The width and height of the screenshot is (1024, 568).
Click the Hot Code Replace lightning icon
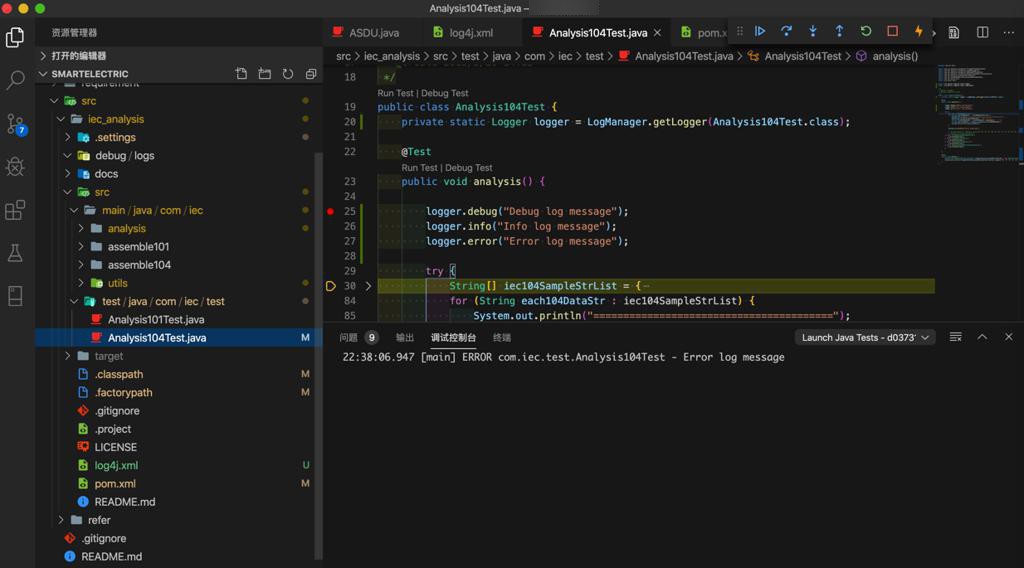click(918, 32)
